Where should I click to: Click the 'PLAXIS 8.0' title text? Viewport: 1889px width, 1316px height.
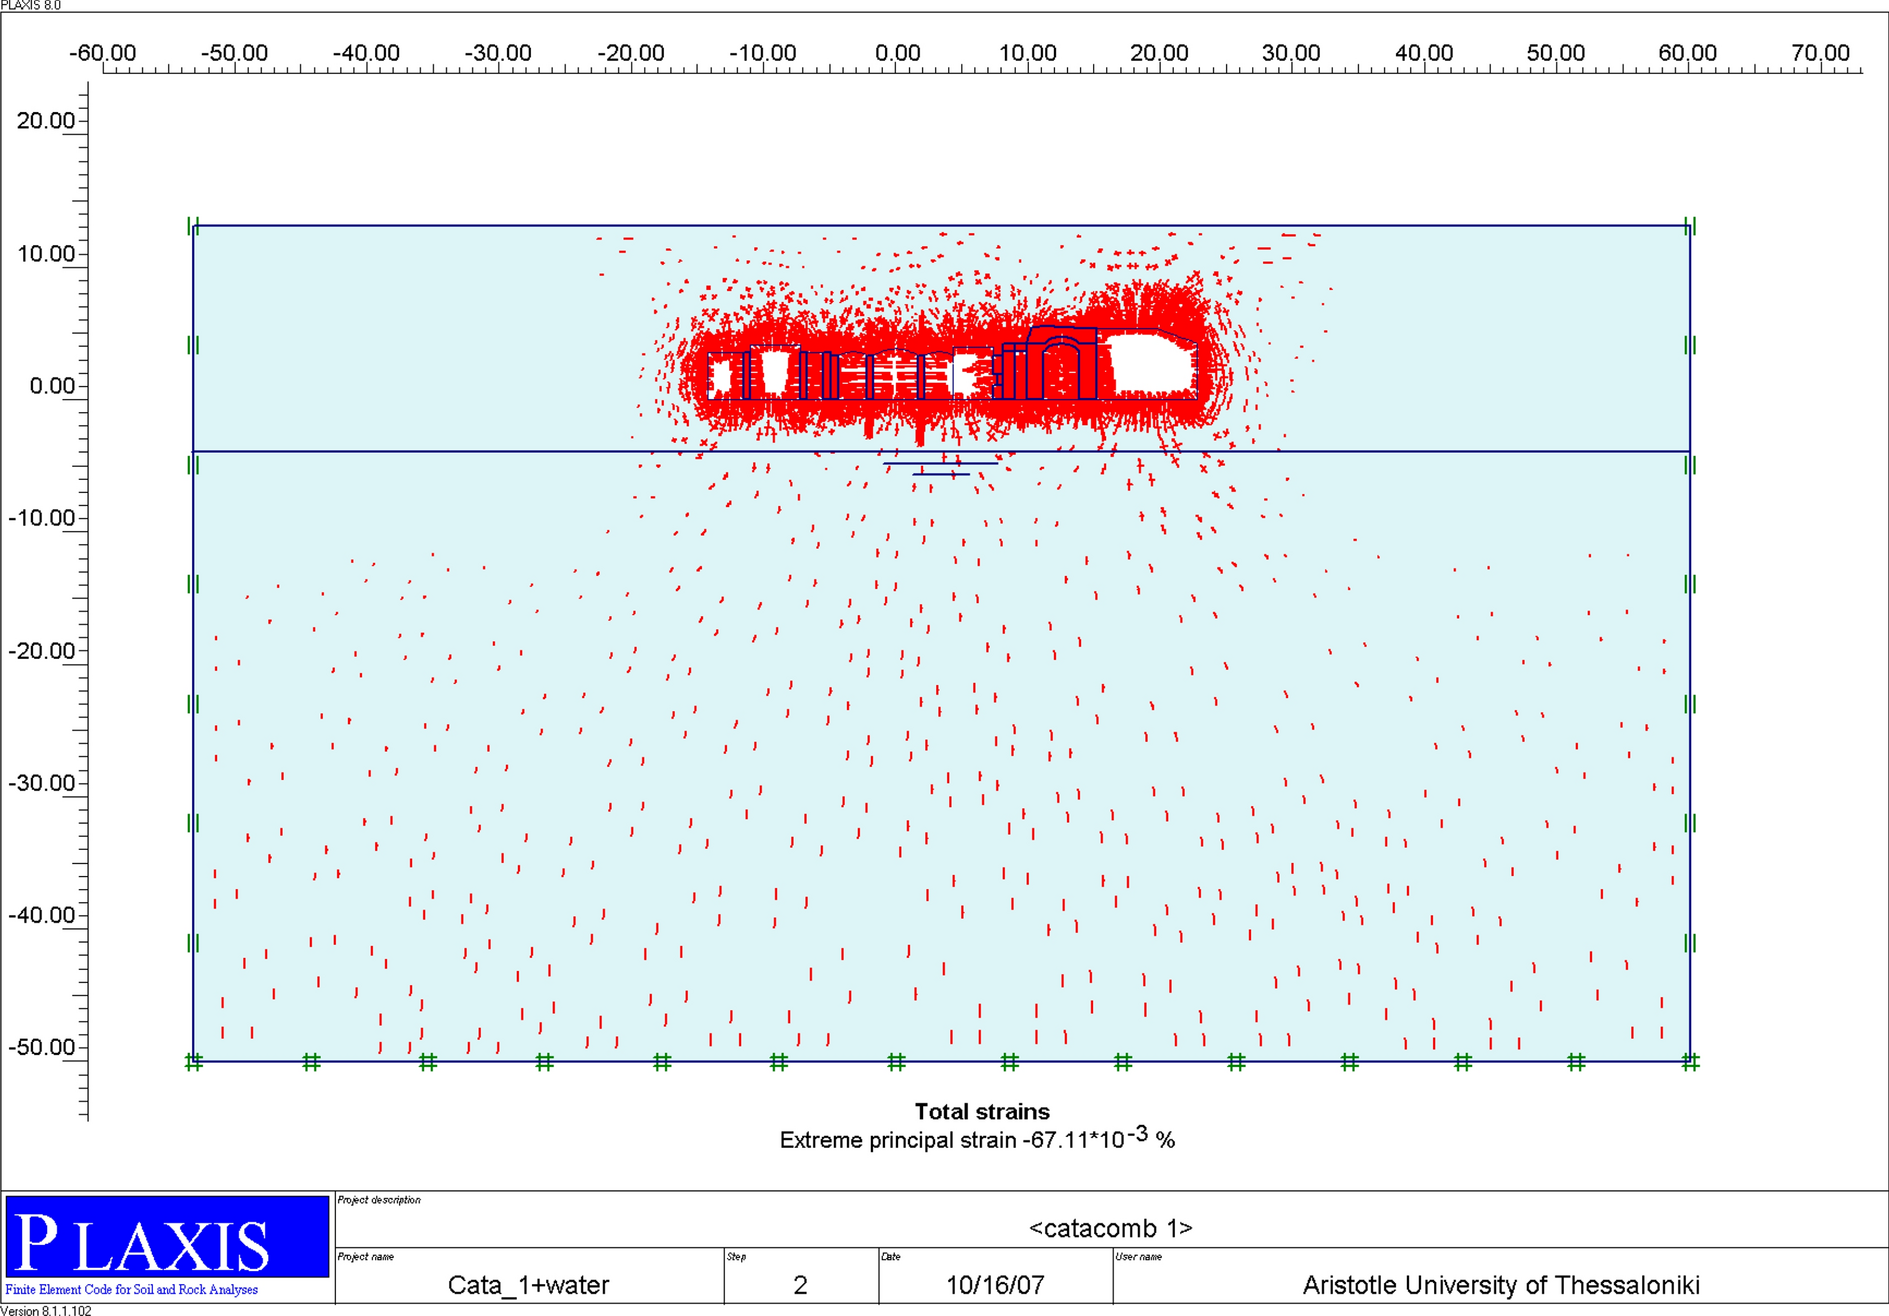[31, 5]
